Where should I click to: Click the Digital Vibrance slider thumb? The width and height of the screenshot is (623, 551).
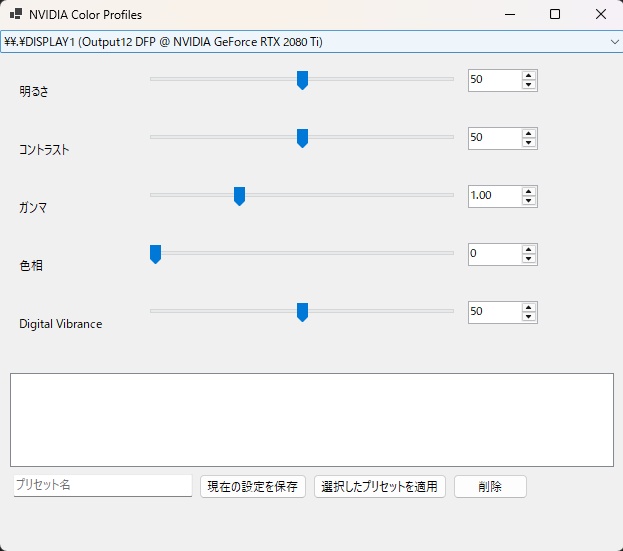(x=302, y=312)
